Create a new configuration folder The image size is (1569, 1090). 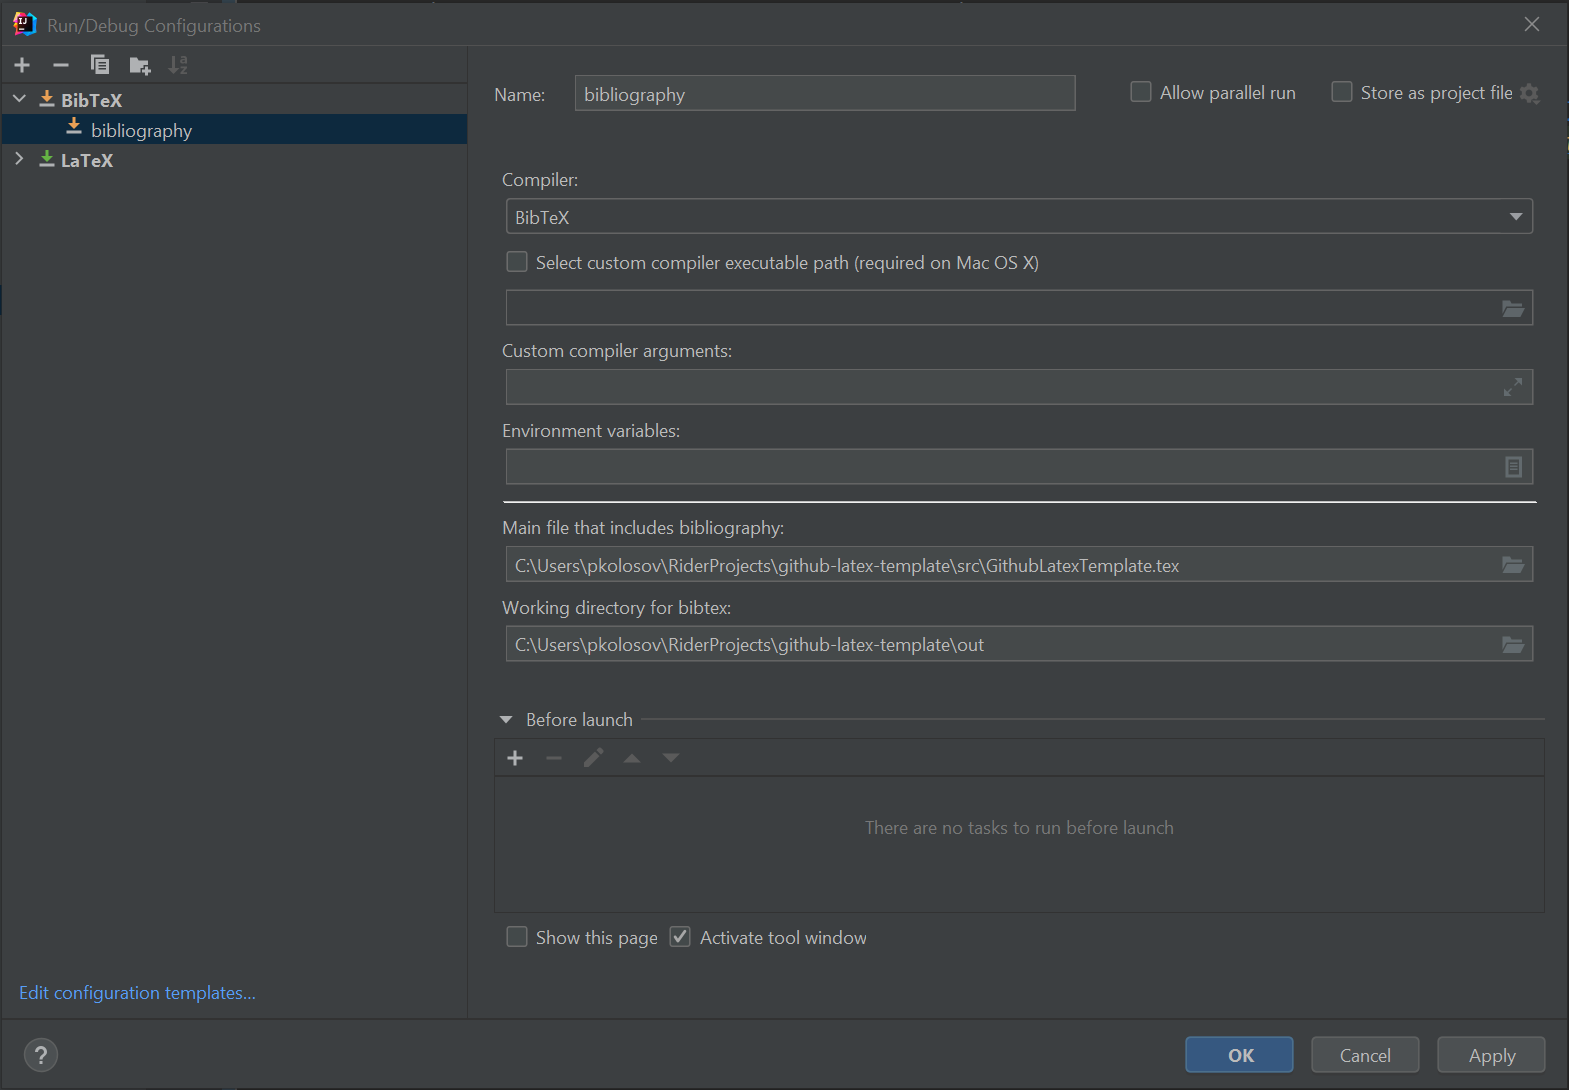coord(140,66)
